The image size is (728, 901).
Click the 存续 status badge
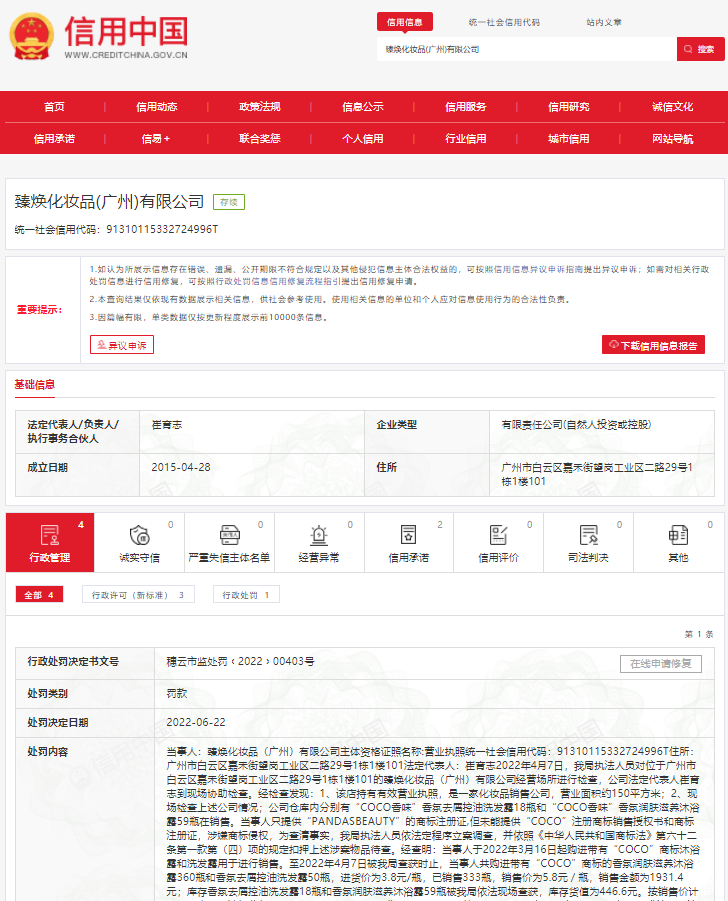point(229,202)
